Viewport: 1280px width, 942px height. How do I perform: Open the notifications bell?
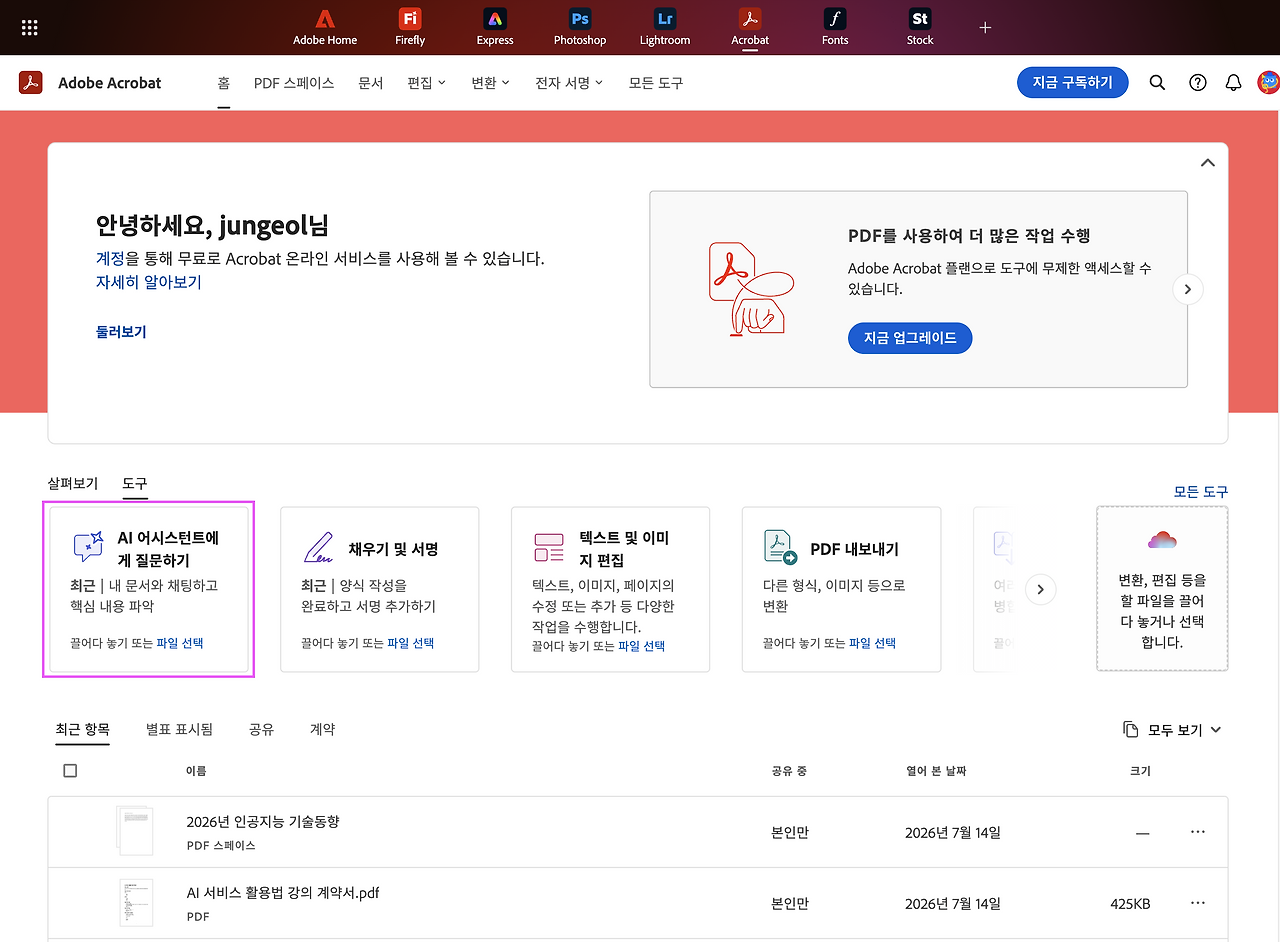click(1234, 83)
